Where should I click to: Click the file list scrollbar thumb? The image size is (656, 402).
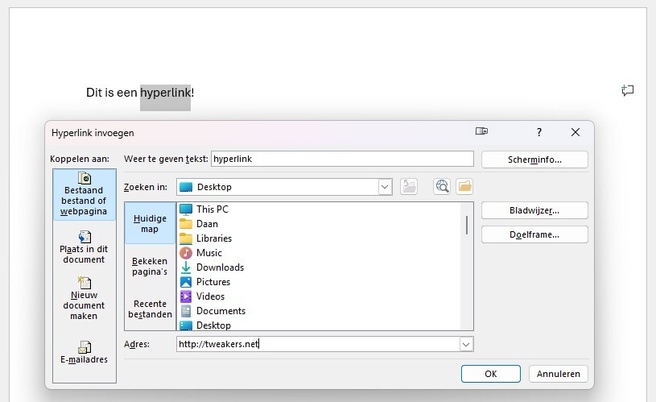pyautogui.click(x=466, y=225)
